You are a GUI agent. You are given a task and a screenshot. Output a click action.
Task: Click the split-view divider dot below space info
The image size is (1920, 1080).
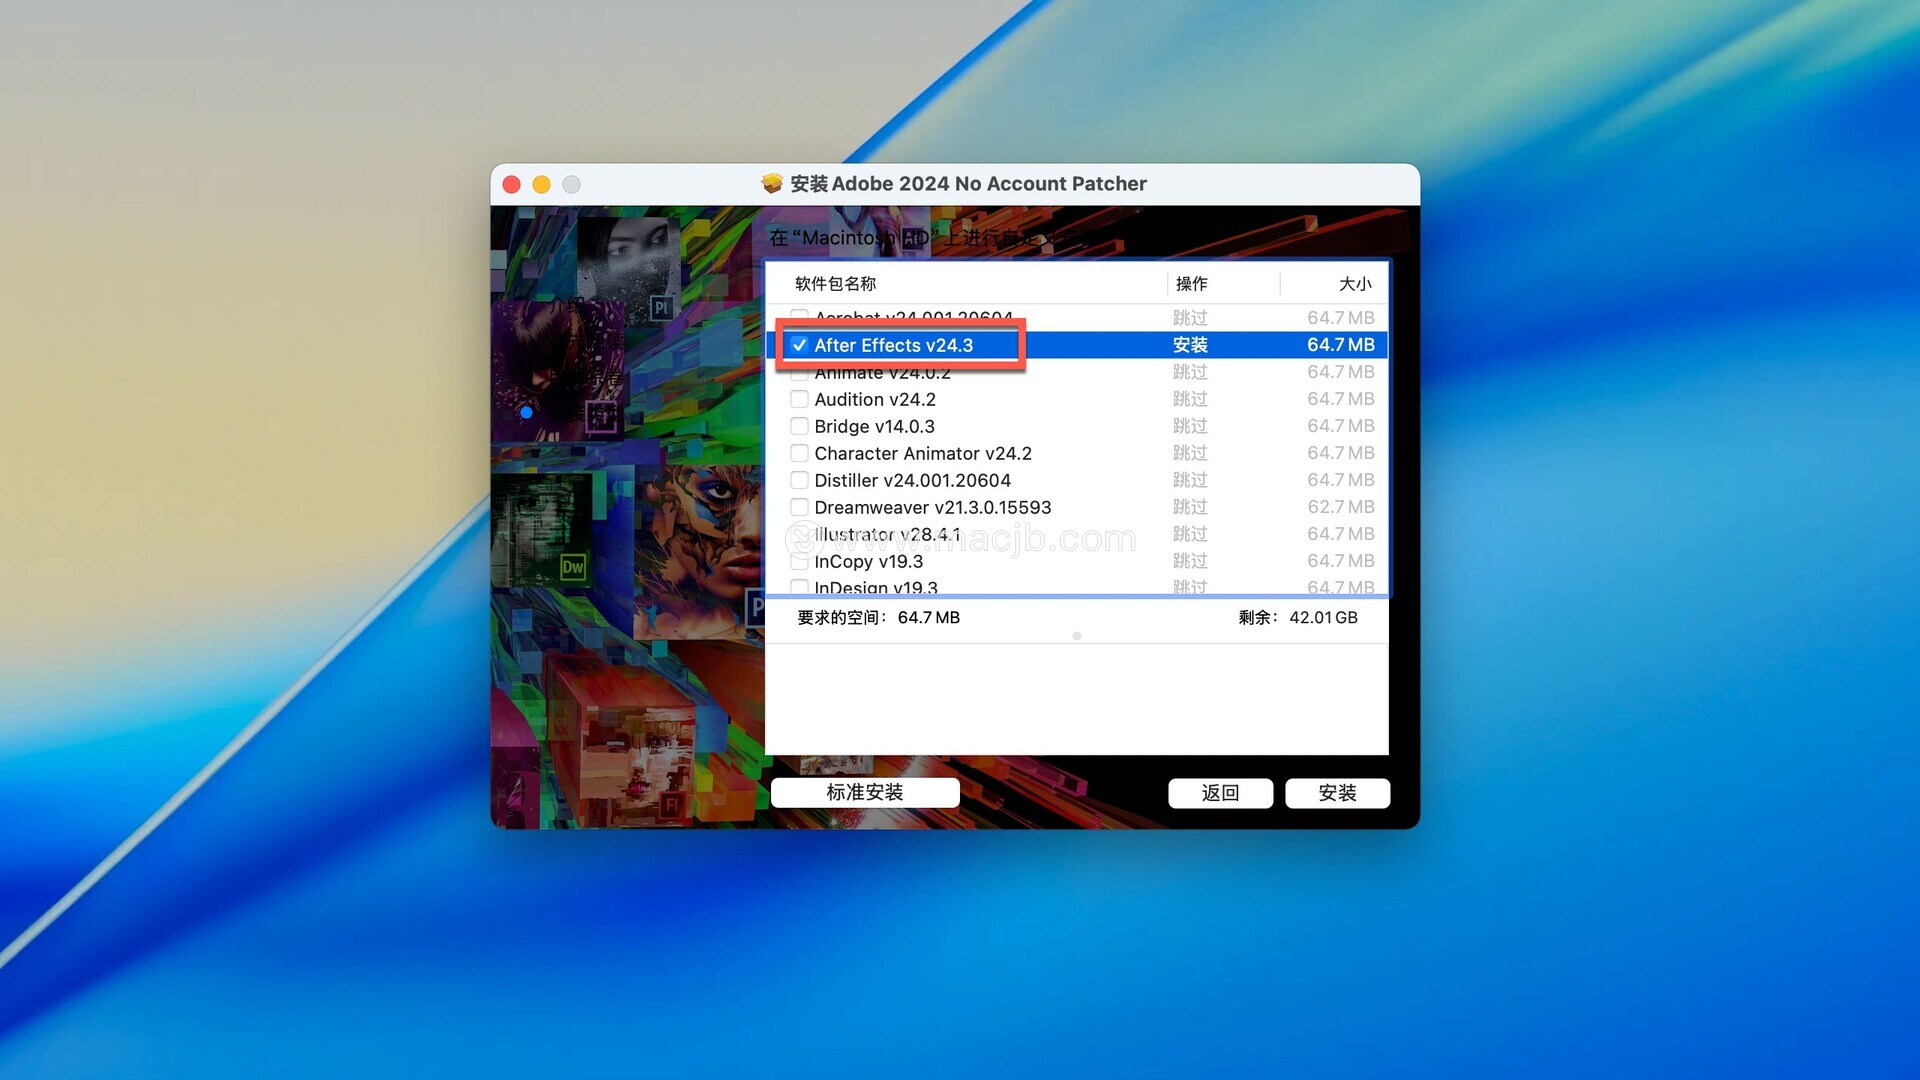click(1077, 636)
